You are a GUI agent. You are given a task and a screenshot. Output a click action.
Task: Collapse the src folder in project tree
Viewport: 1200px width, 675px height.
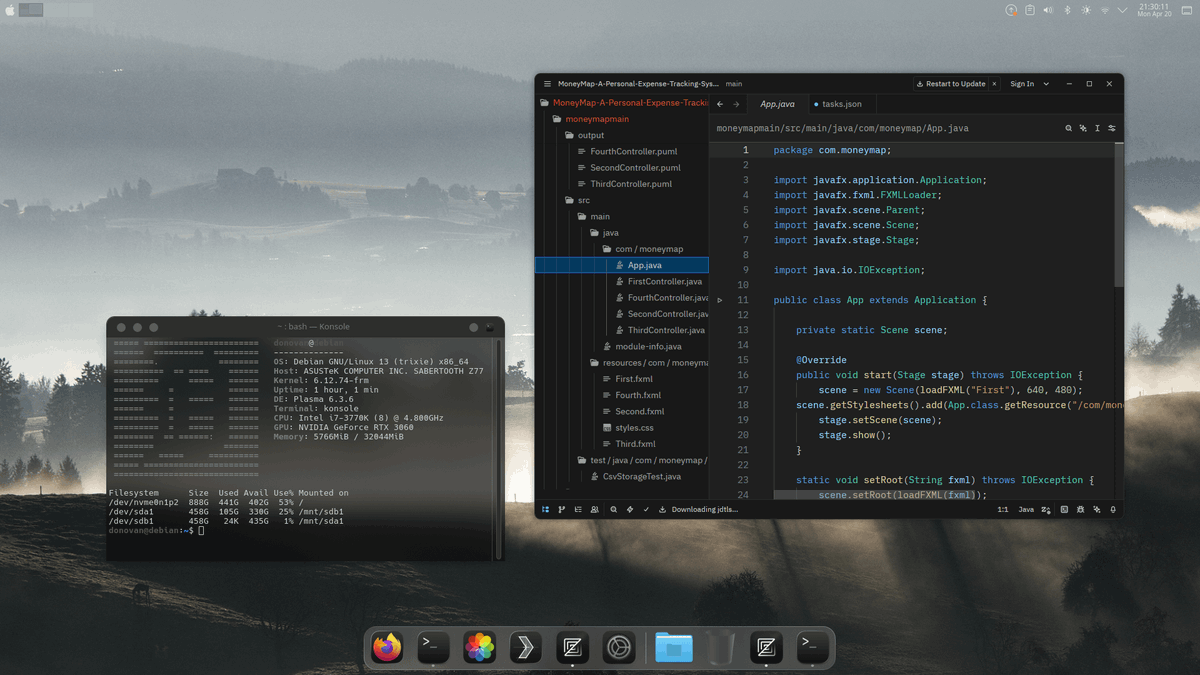tap(622, 200)
